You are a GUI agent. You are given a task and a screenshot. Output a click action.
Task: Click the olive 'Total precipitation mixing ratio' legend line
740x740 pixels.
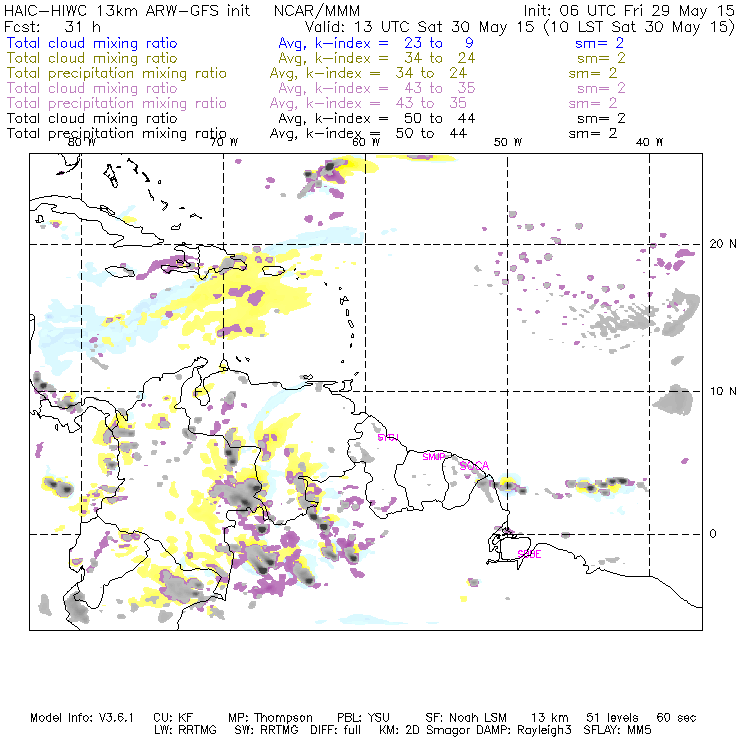click(117, 73)
